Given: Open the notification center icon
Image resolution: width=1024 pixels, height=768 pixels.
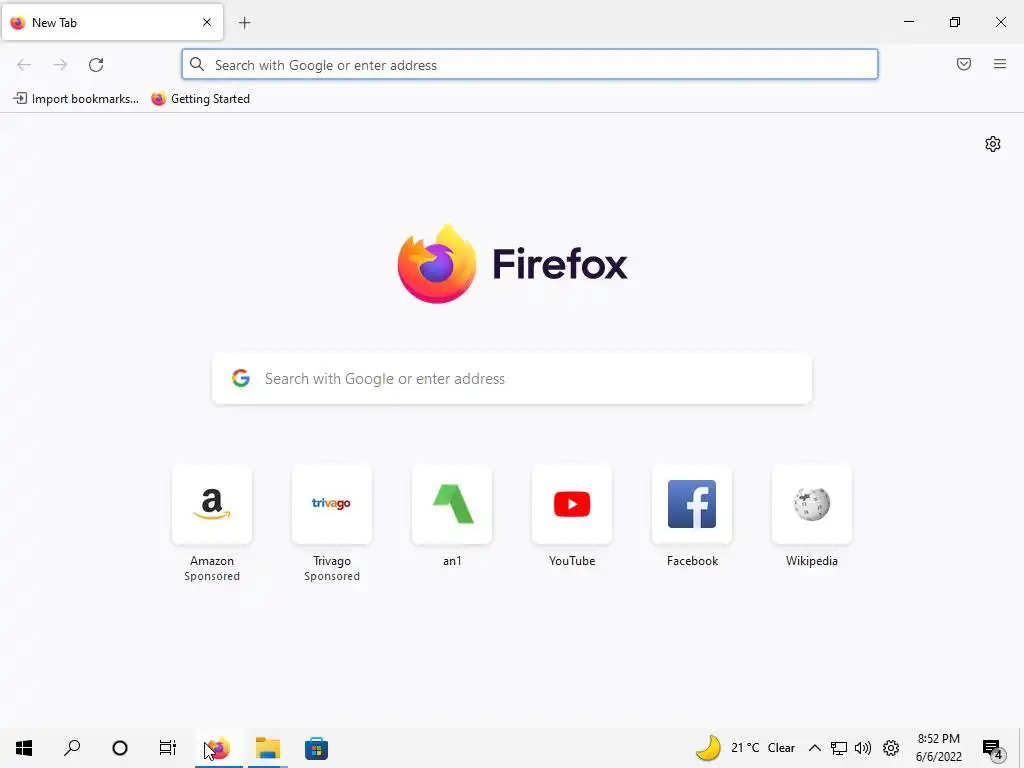Looking at the screenshot, I should (x=993, y=748).
